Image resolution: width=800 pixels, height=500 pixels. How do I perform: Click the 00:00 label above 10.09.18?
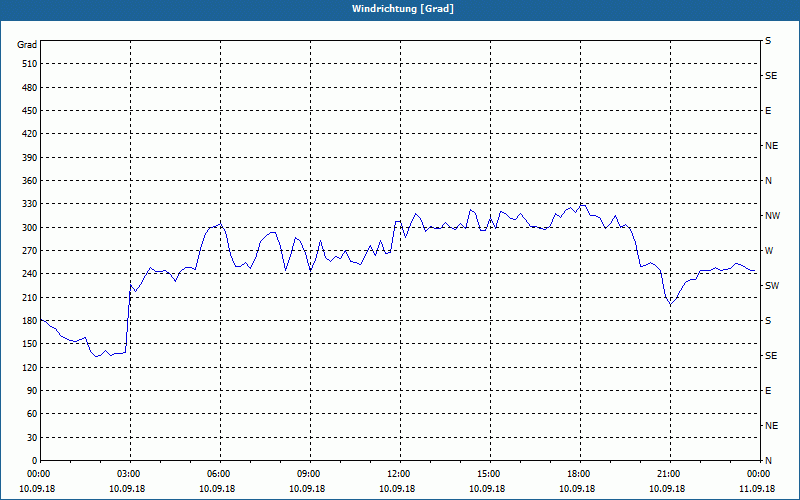click(41, 474)
